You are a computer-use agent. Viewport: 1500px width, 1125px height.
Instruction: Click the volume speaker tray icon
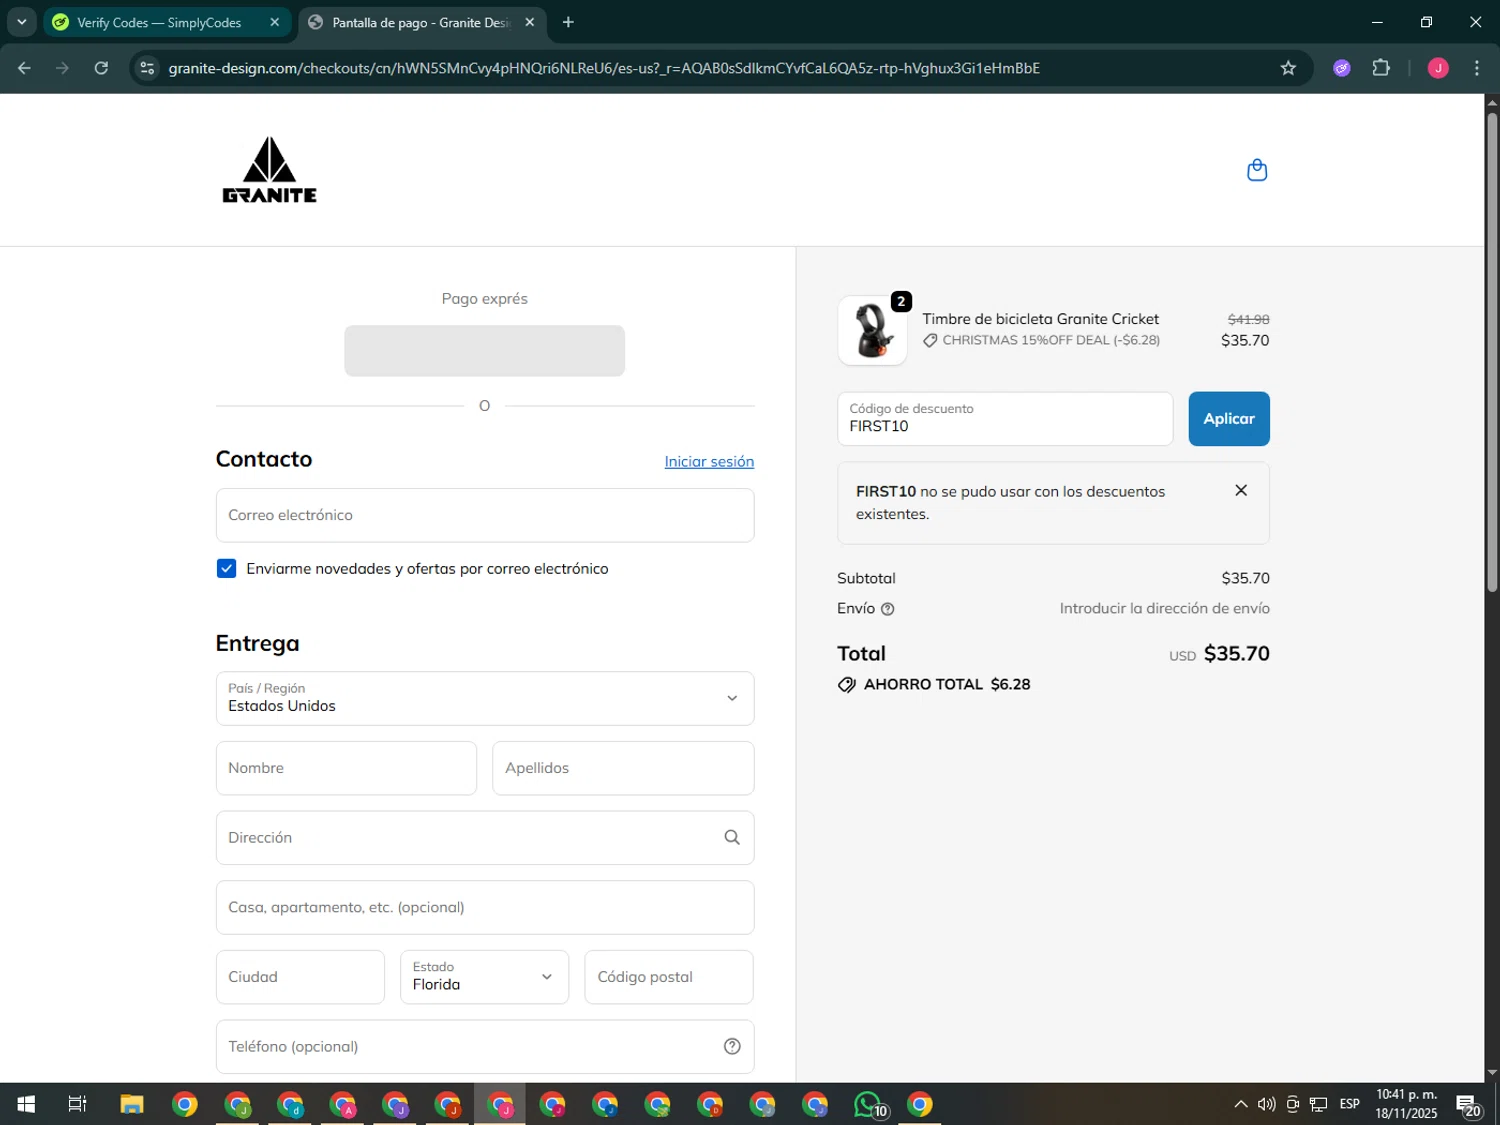point(1266,1104)
